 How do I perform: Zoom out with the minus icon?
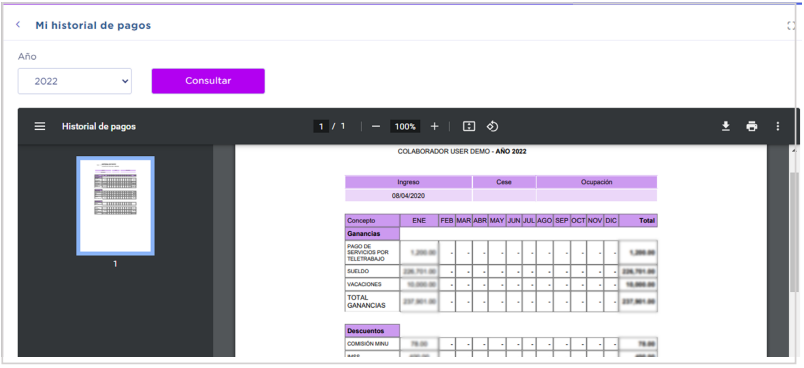[376, 126]
